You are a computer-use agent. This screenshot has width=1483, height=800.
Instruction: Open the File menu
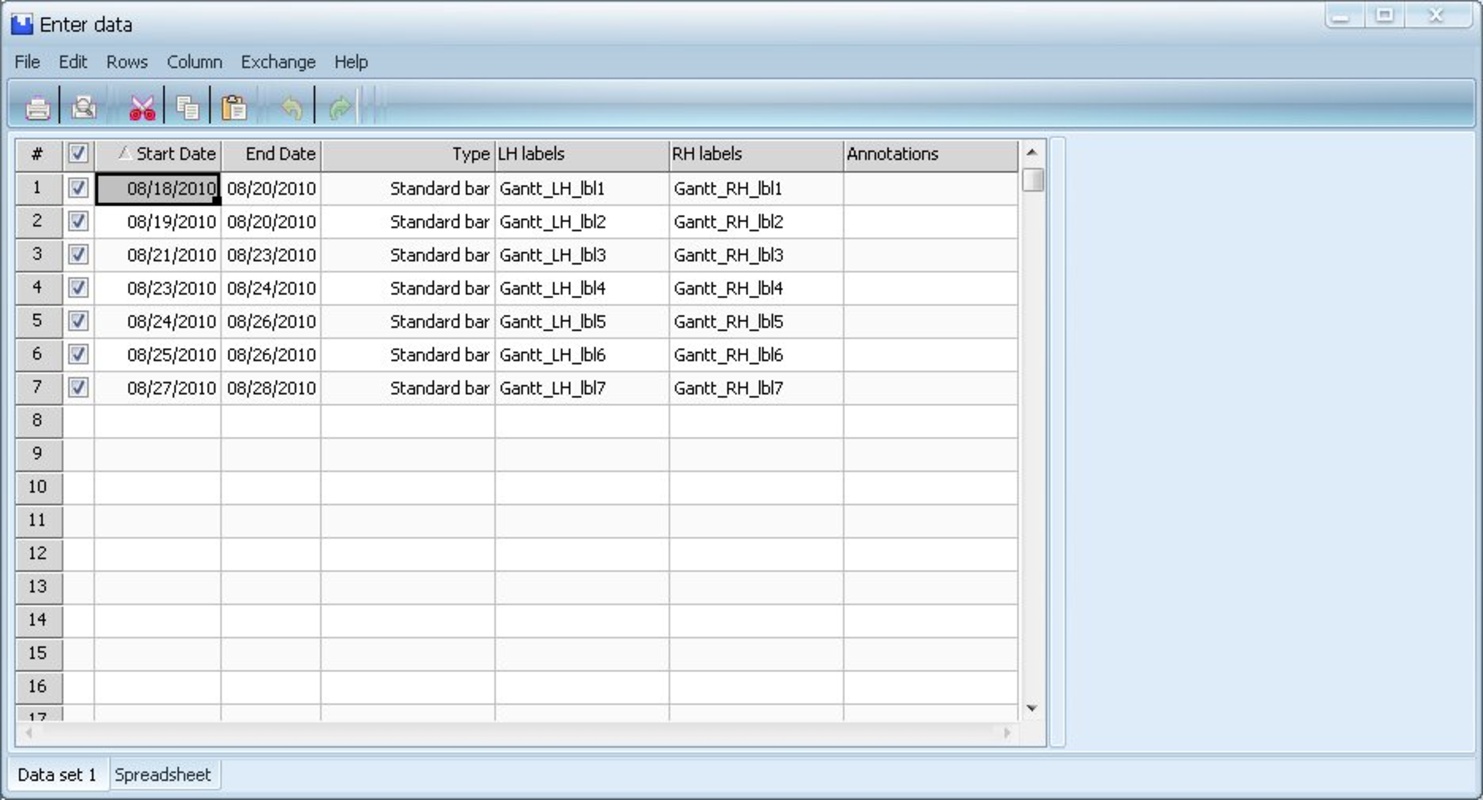[27, 62]
